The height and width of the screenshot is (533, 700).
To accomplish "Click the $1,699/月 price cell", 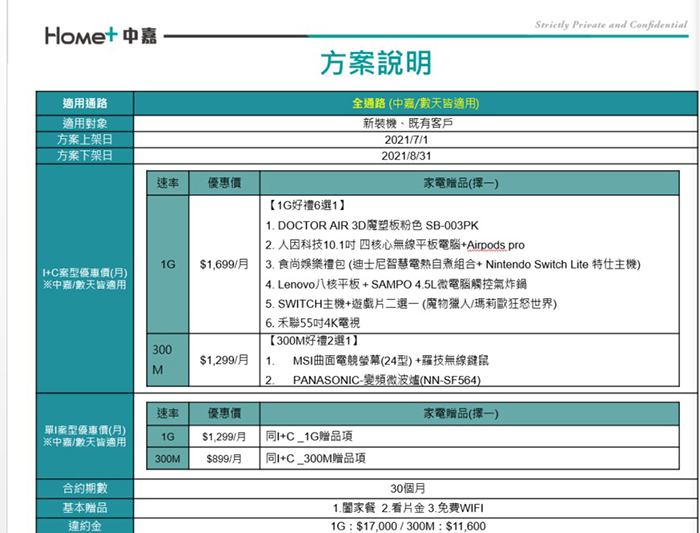I will pos(224,264).
